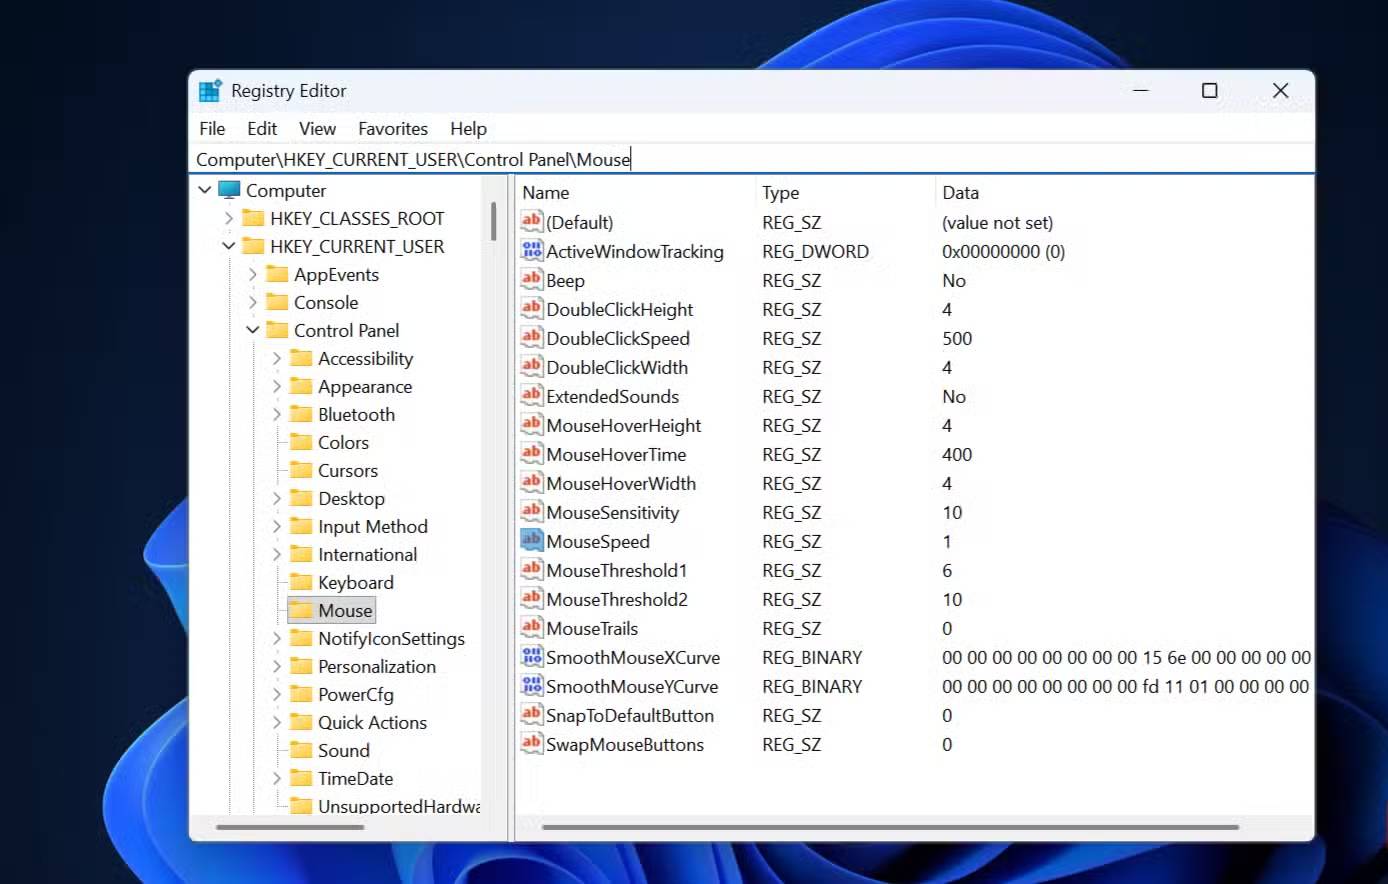Sort values by the Name column header
The width and height of the screenshot is (1388, 884).
tap(546, 193)
